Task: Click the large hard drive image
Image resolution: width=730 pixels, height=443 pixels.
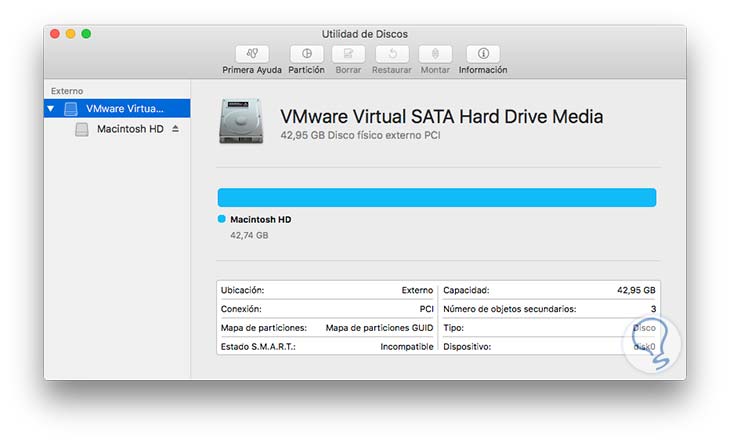Action: pyautogui.click(x=241, y=121)
